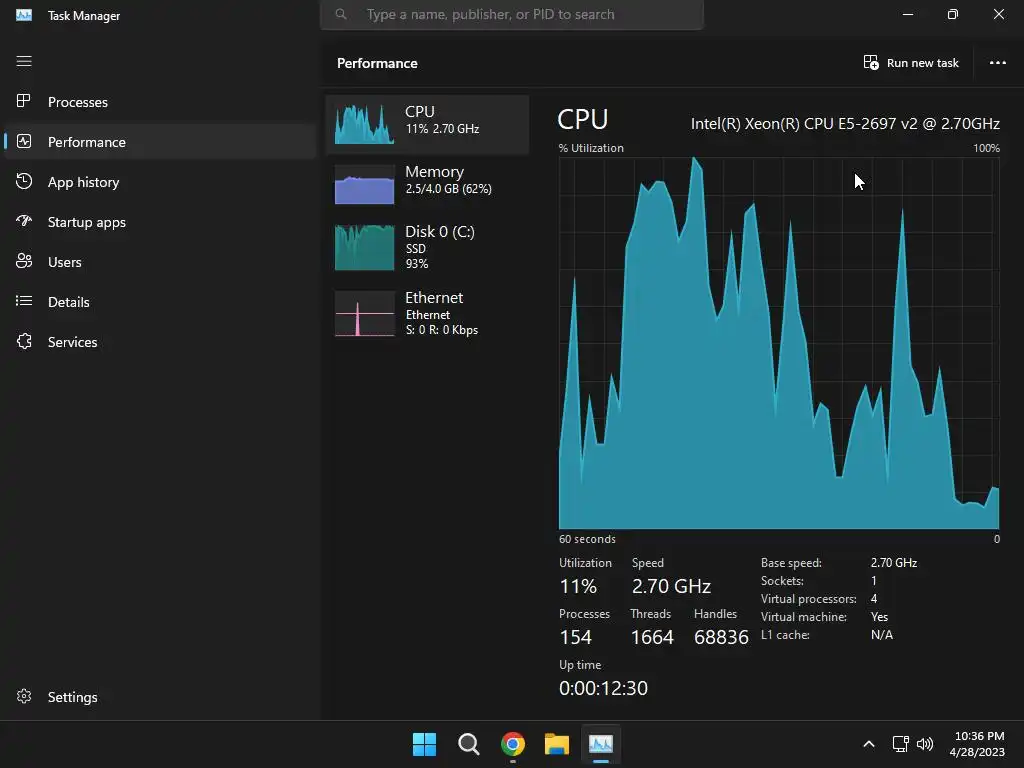Click the CPU mini graph thumbnail
Image resolution: width=1024 pixels, height=768 pixels.
click(x=364, y=123)
